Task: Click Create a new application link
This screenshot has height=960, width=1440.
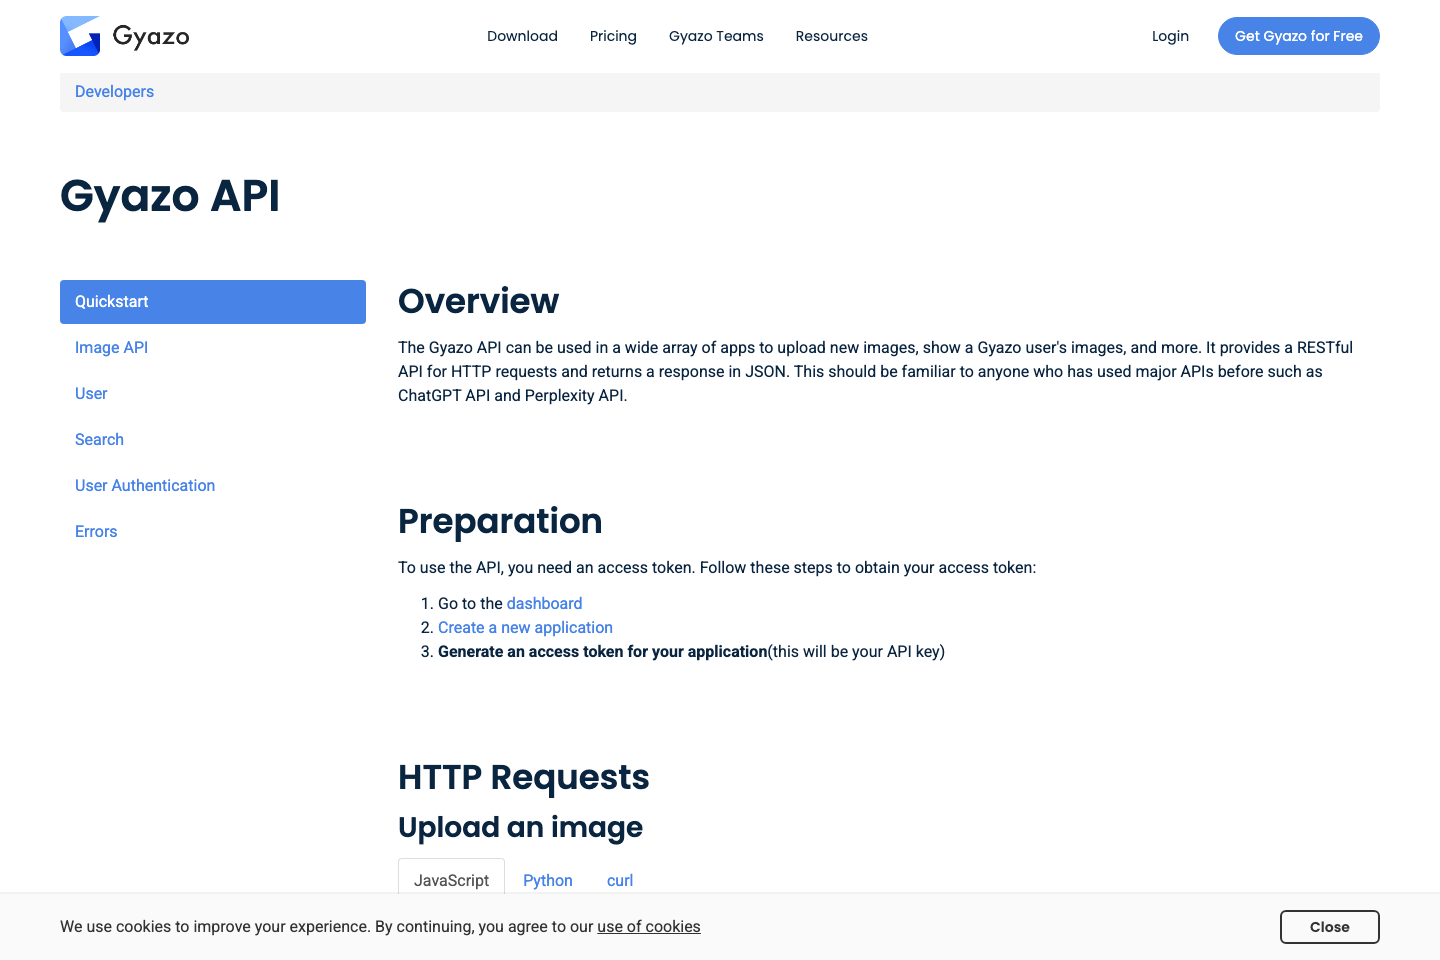Action: (x=525, y=627)
